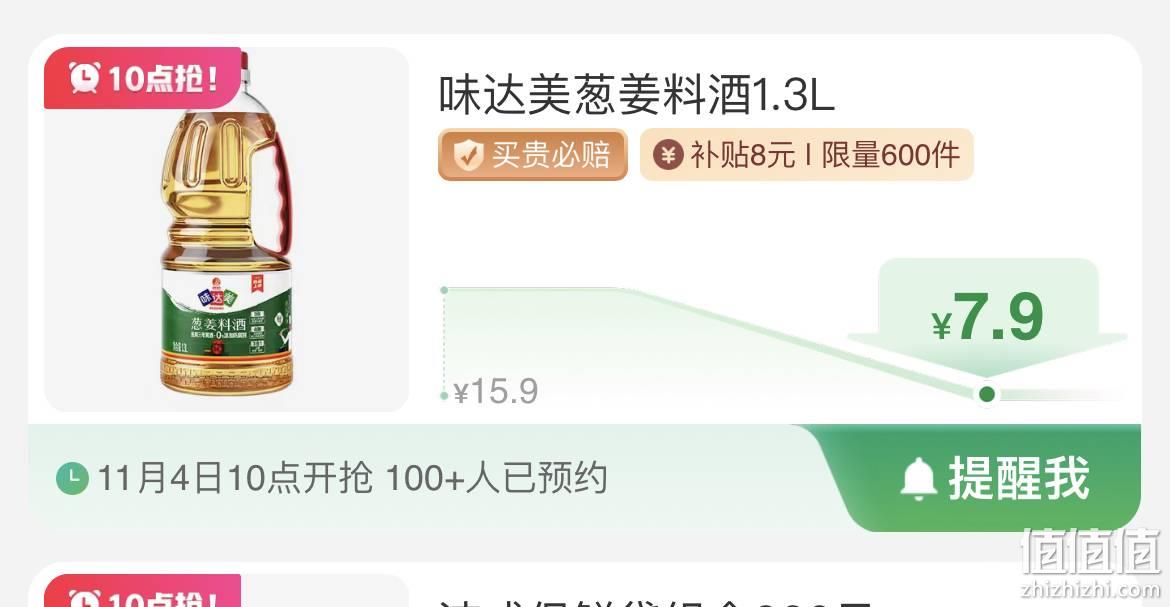Click the original ¥15.9 price label
This screenshot has width=1170, height=607.
click(x=495, y=391)
